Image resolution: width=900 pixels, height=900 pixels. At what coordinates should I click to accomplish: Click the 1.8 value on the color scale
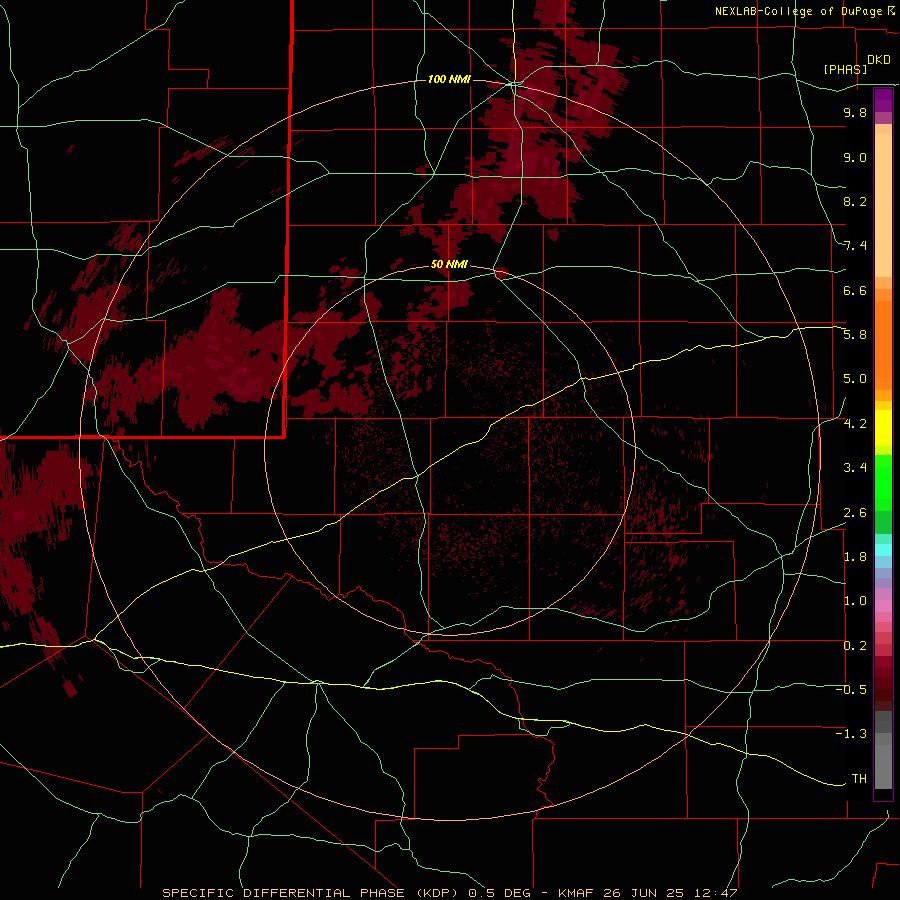click(855, 557)
